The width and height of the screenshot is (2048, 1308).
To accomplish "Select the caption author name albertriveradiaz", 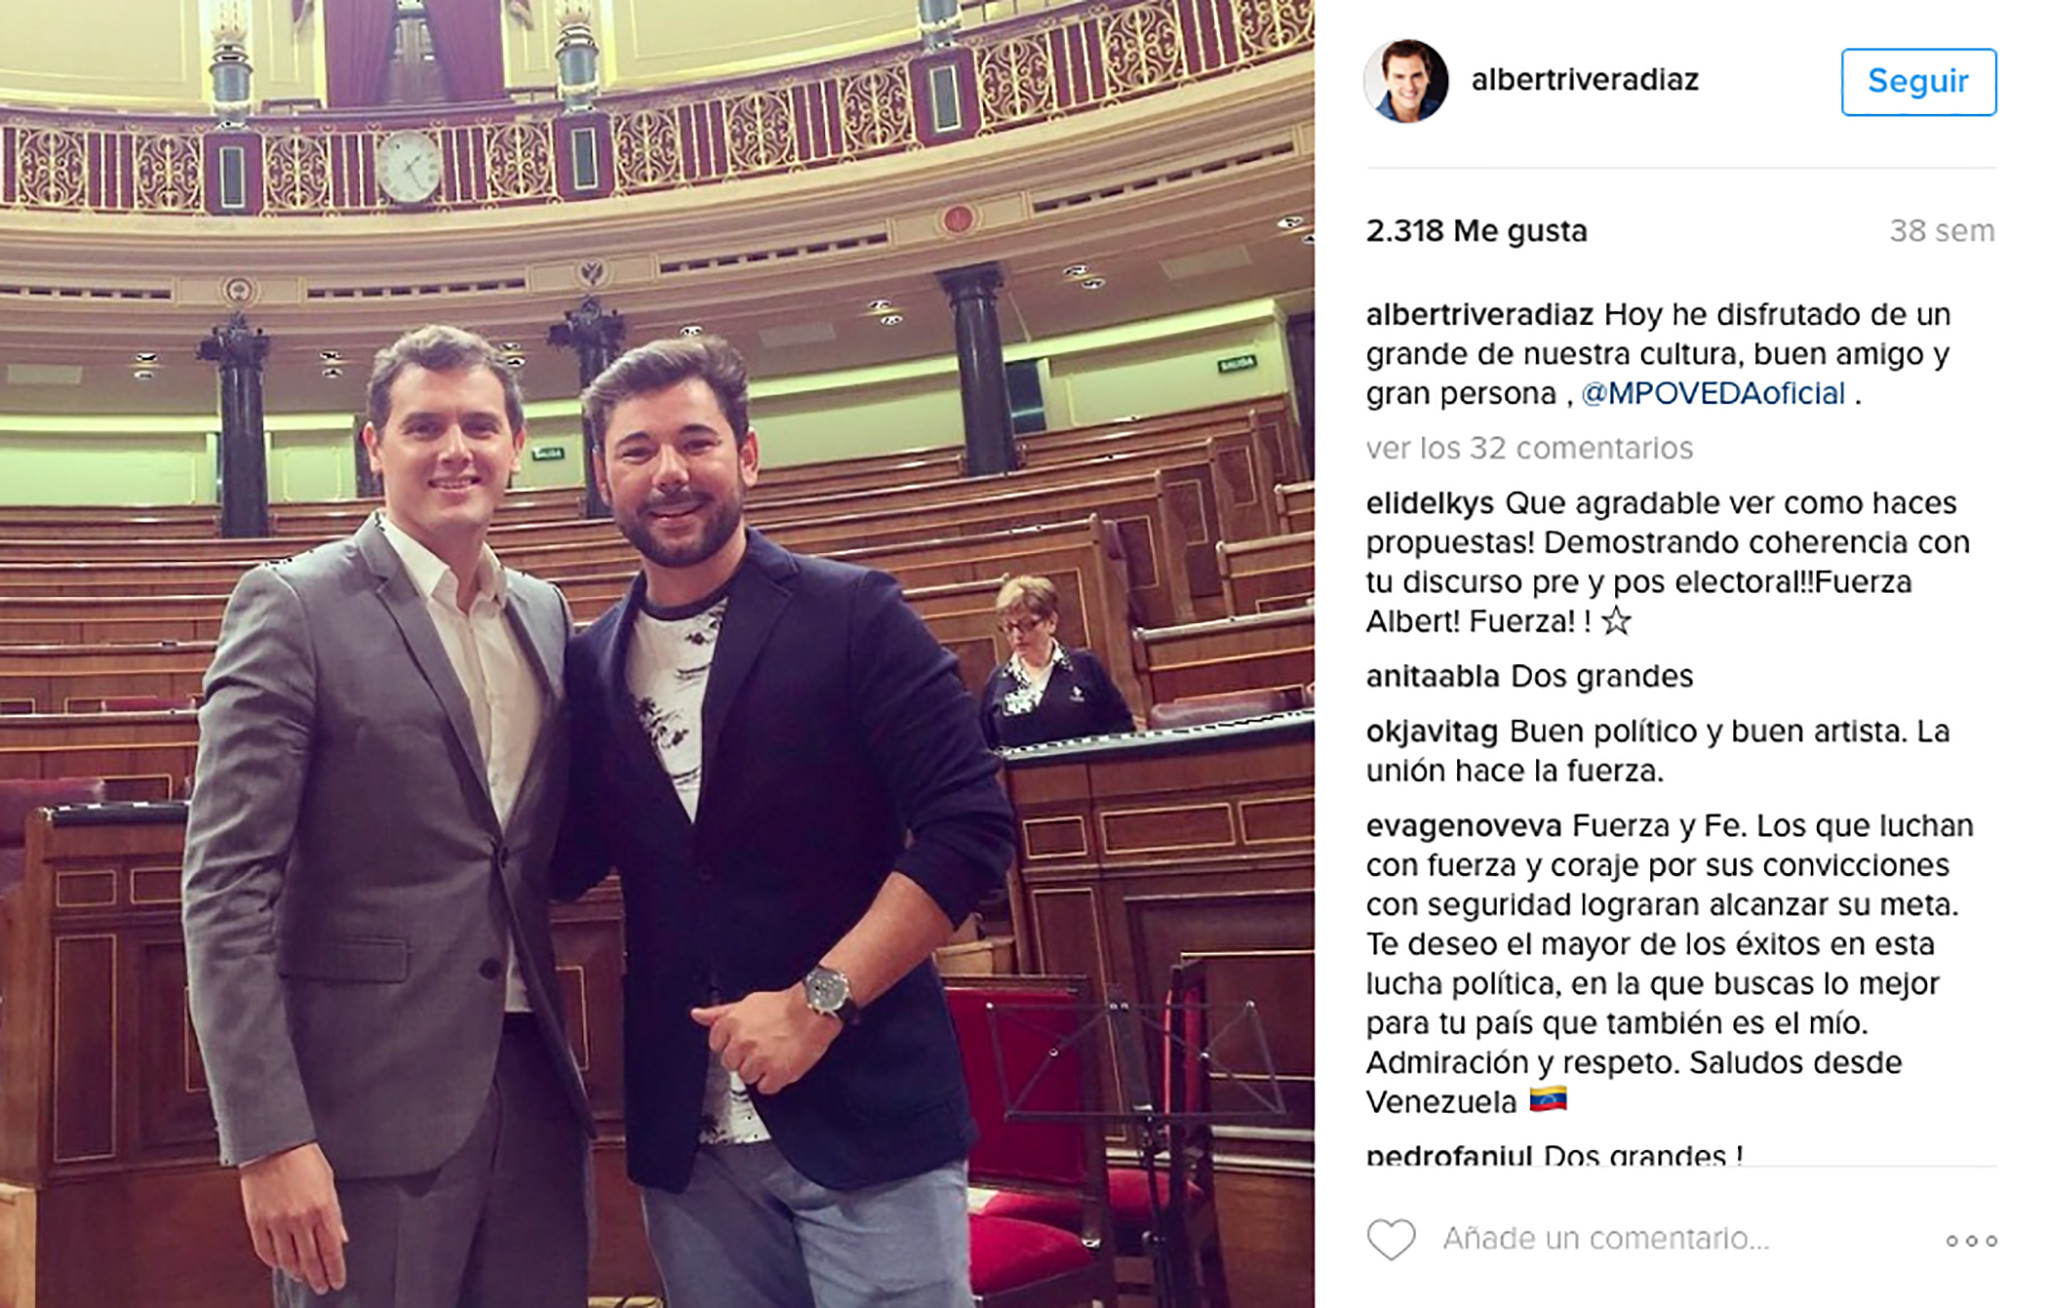I will 1479,315.
